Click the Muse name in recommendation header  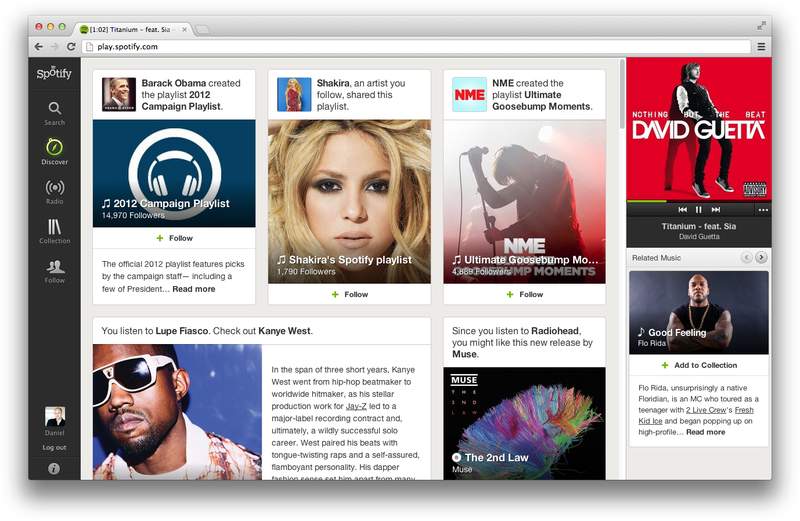[x=464, y=354]
